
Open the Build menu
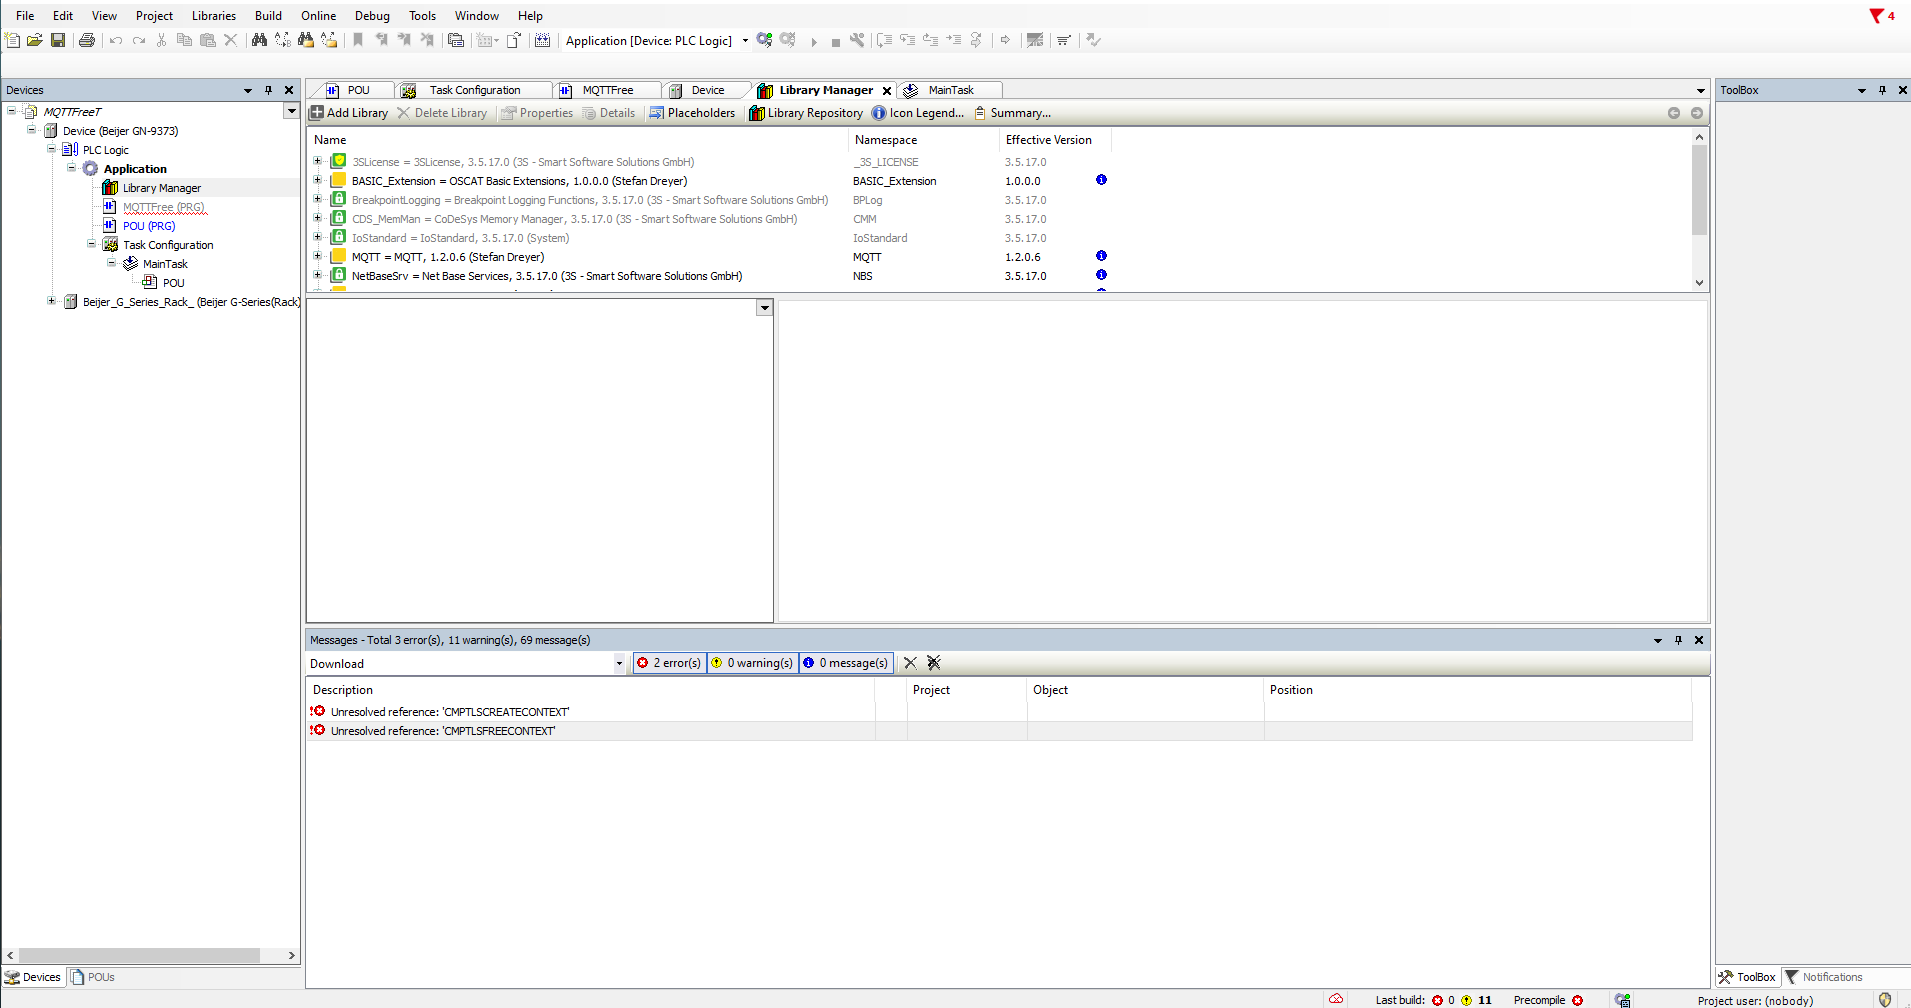tap(268, 16)
